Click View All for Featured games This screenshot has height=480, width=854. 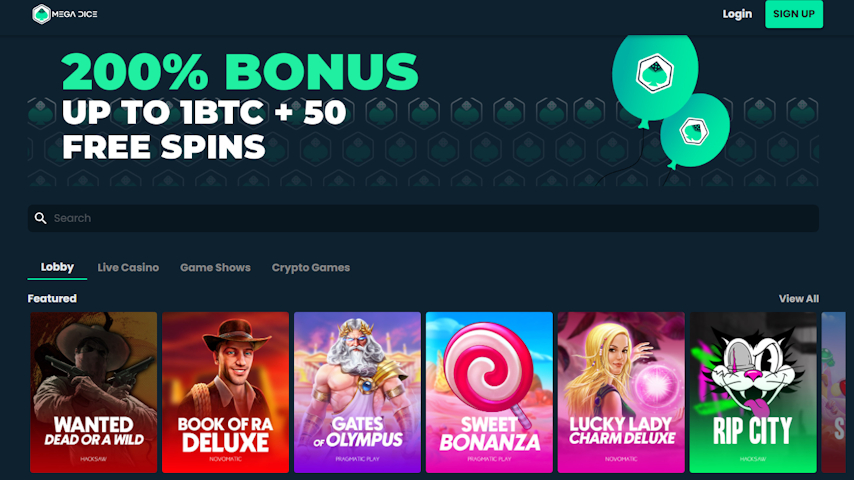click(x=798, y=299)
